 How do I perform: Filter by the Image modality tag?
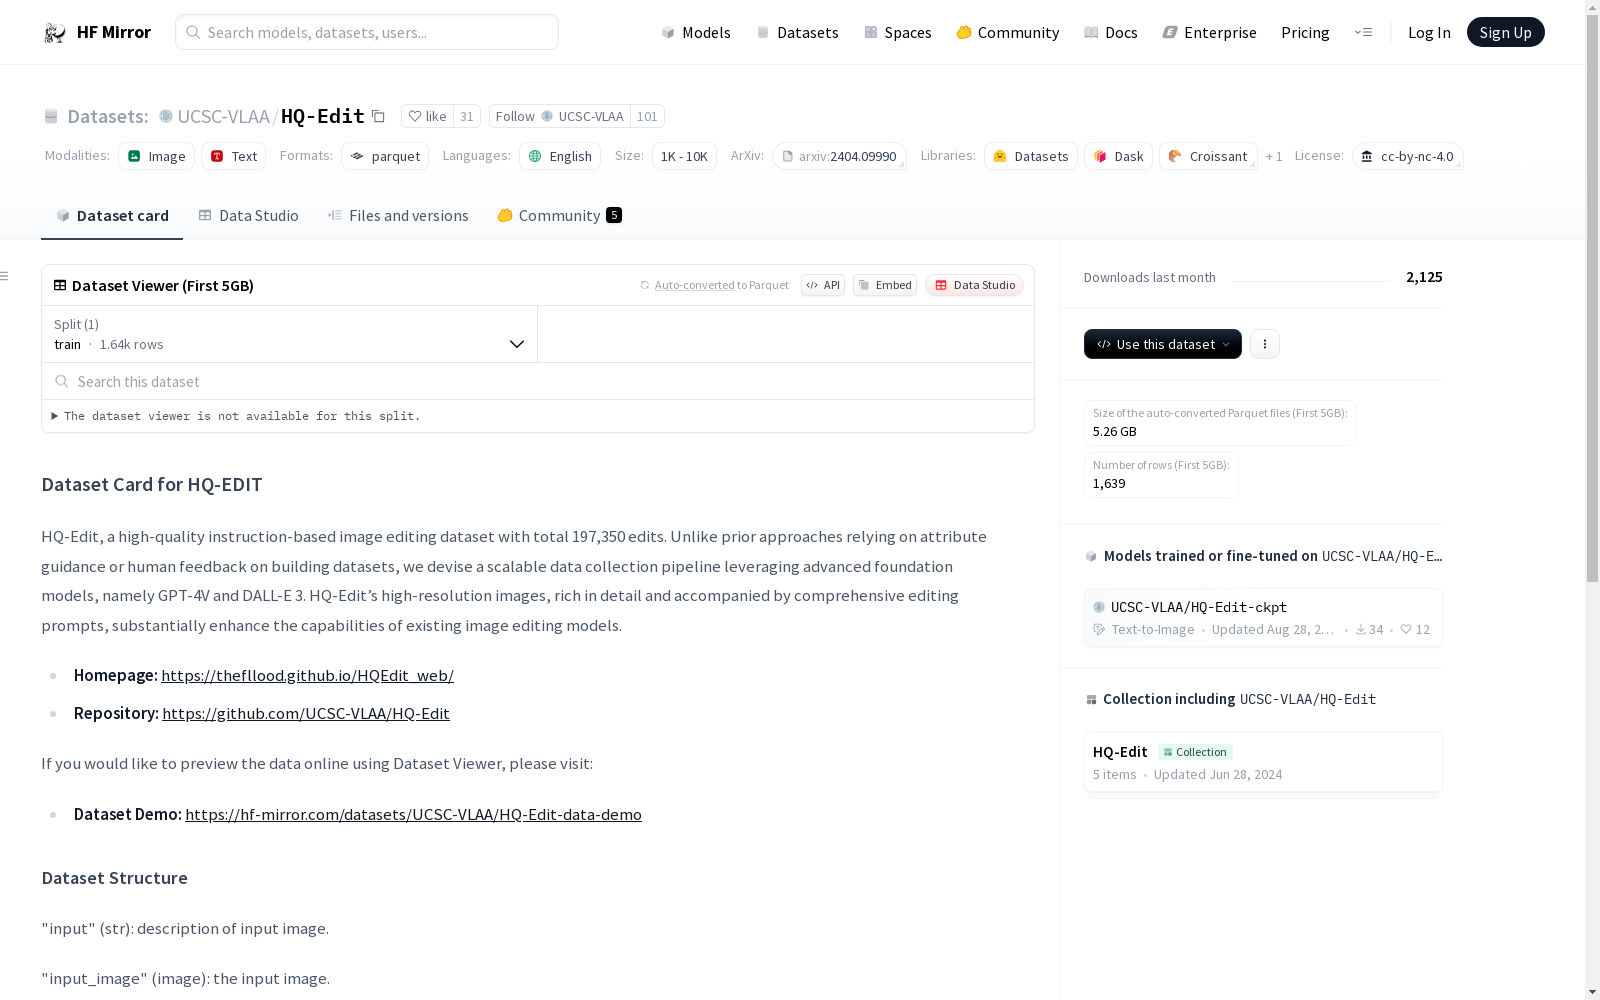(157, 156)
